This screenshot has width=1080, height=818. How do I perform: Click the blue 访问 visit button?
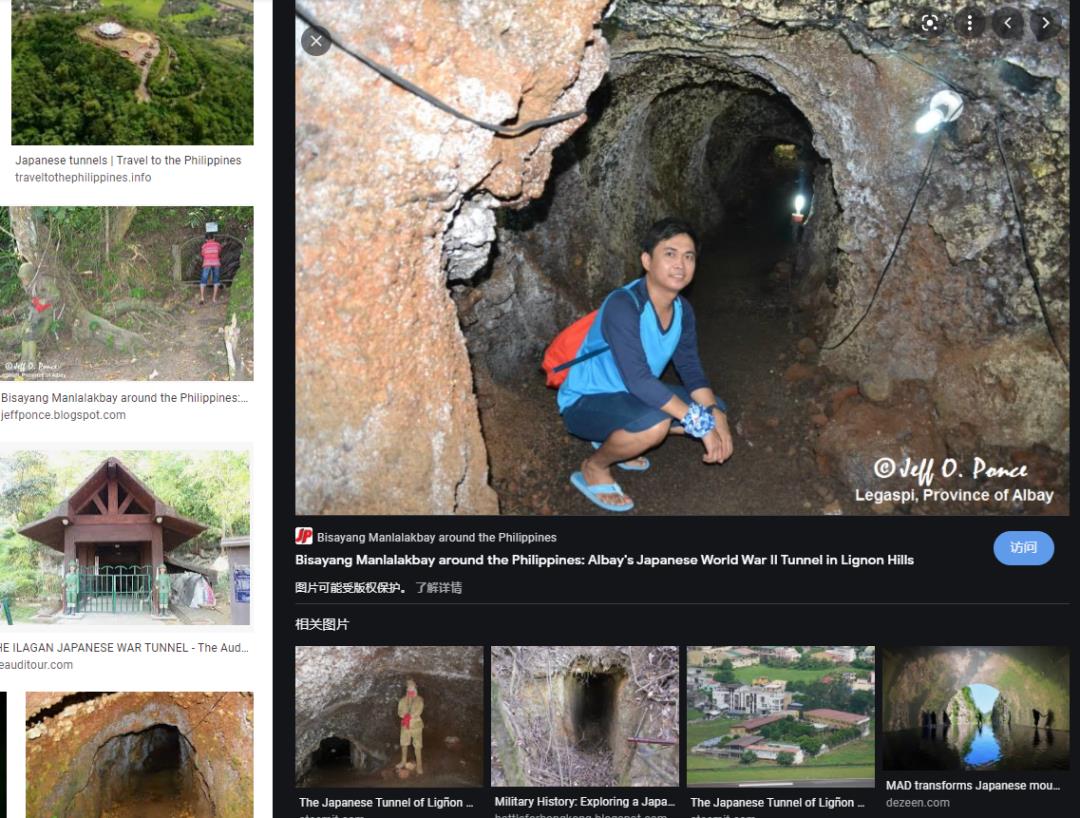[x=1023, y=547]
